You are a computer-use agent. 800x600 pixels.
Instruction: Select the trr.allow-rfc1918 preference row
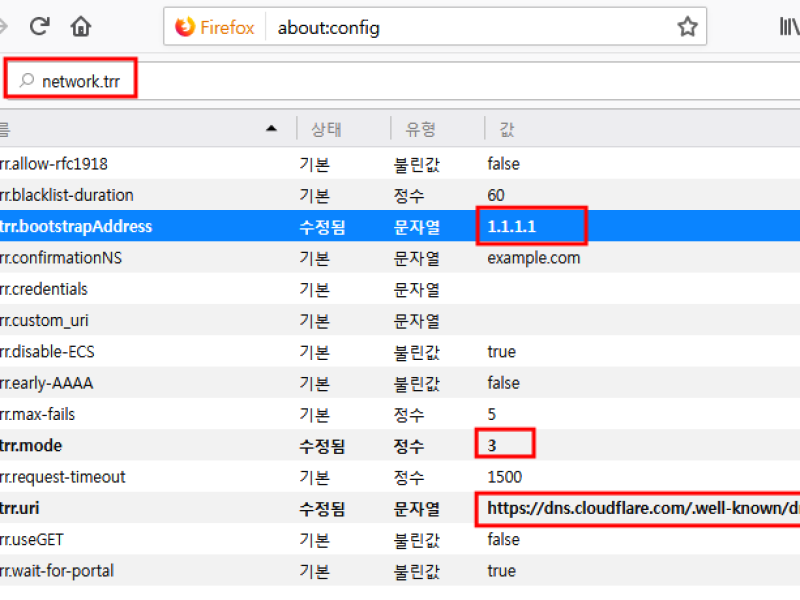pos(400,164)
